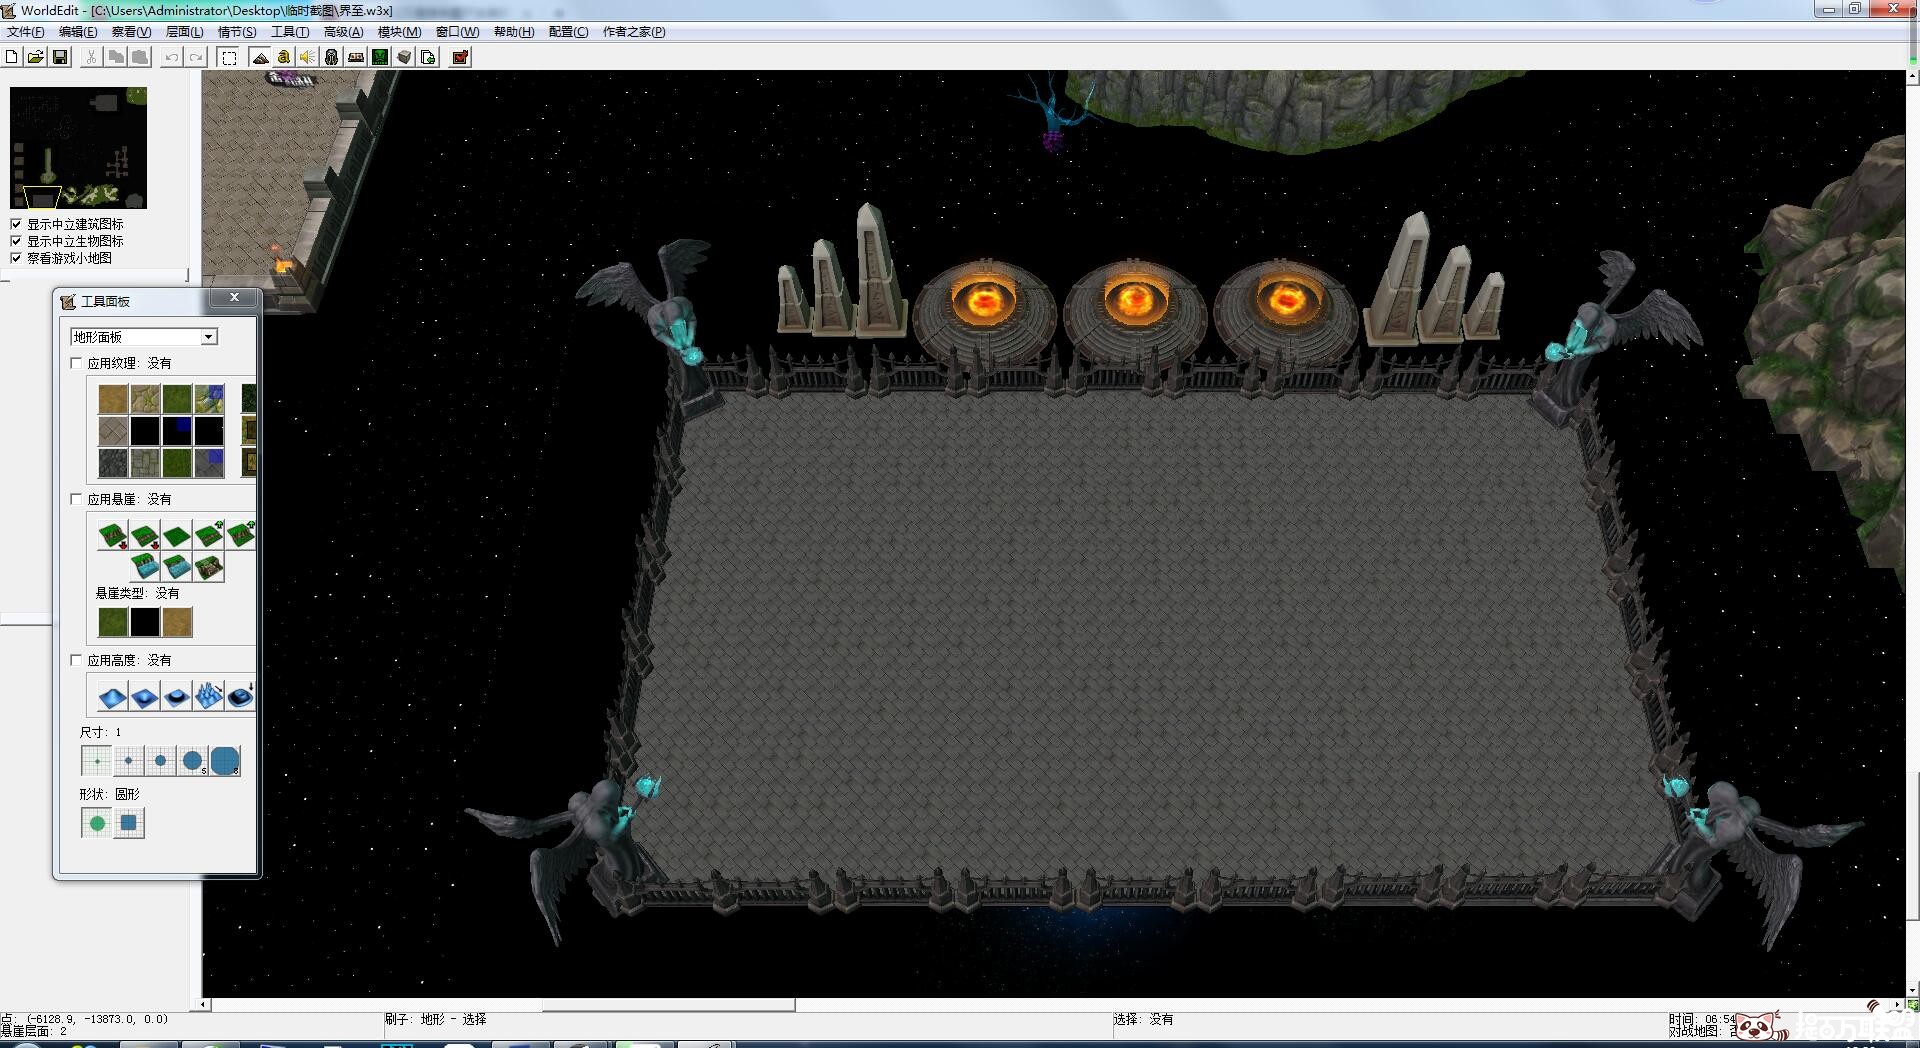Pick the black cliff type swatch

145,622
